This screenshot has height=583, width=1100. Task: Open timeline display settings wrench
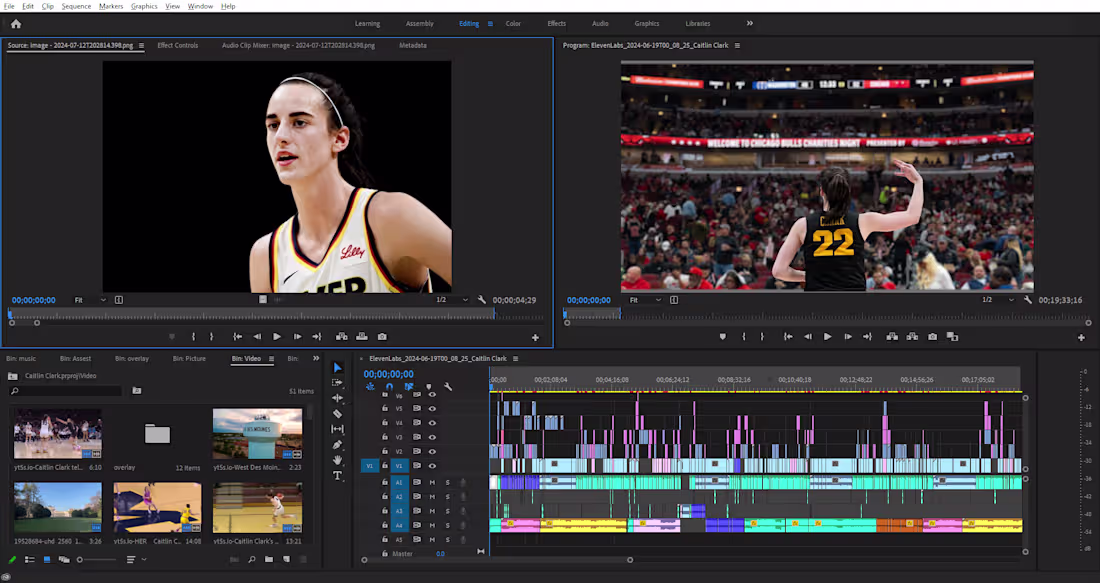(x=448, y=387)
